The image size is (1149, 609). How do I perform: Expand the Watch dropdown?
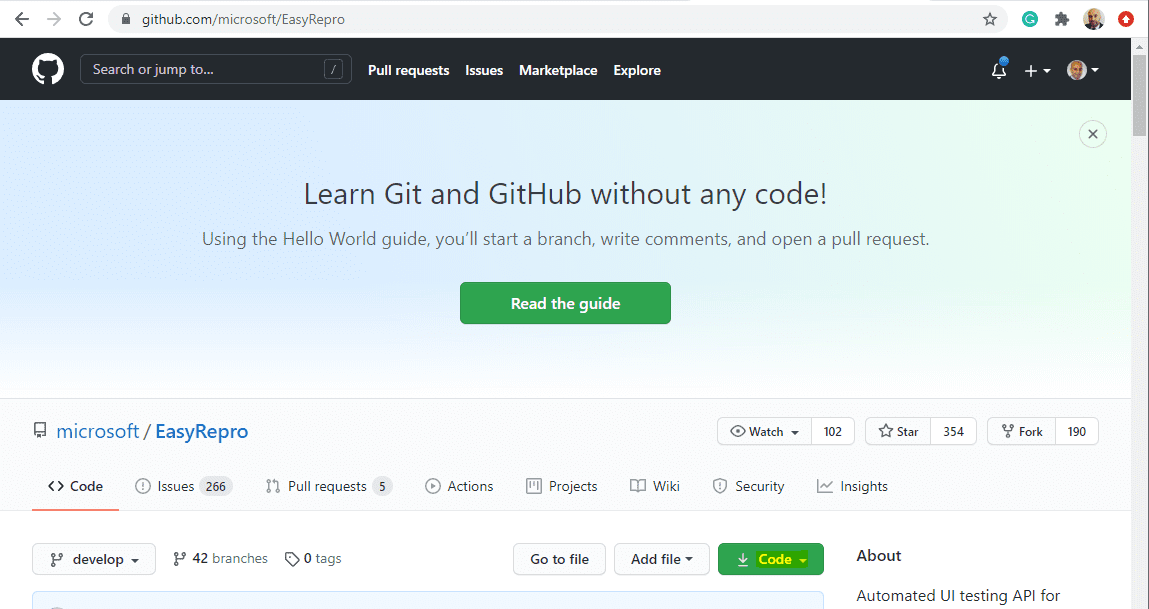(x=765, y=431)
